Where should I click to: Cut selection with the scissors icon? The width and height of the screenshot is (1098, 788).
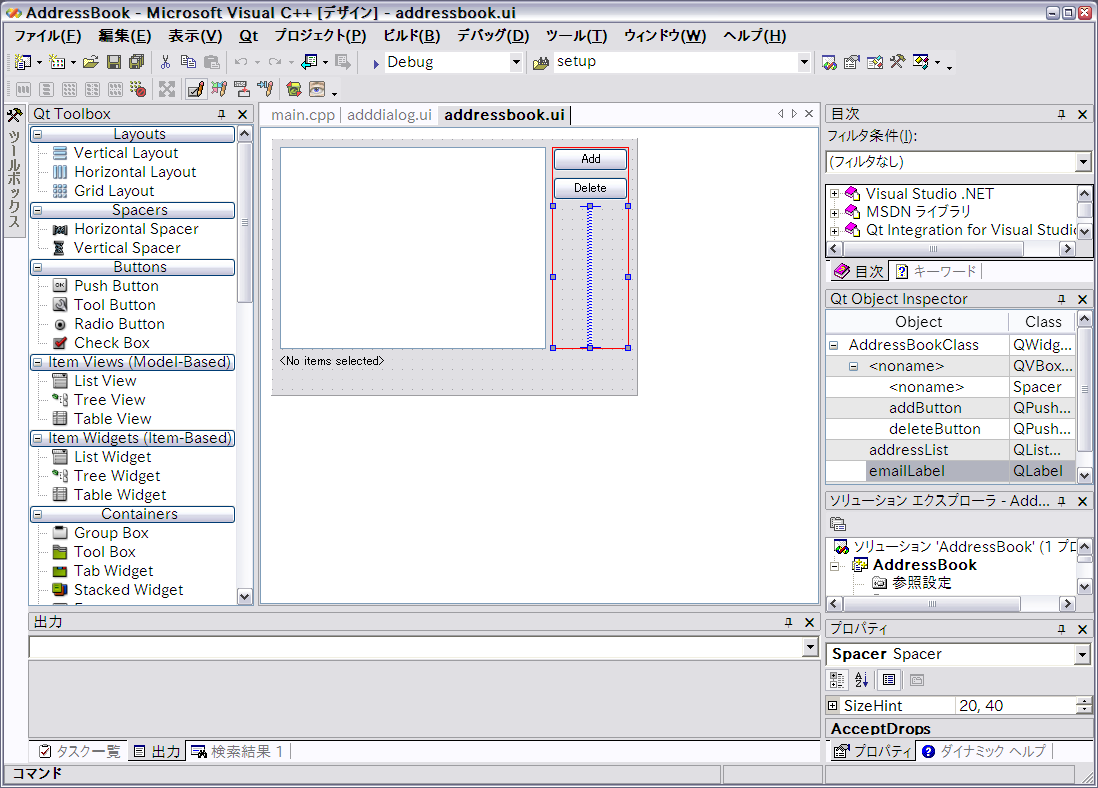point(165,62)
